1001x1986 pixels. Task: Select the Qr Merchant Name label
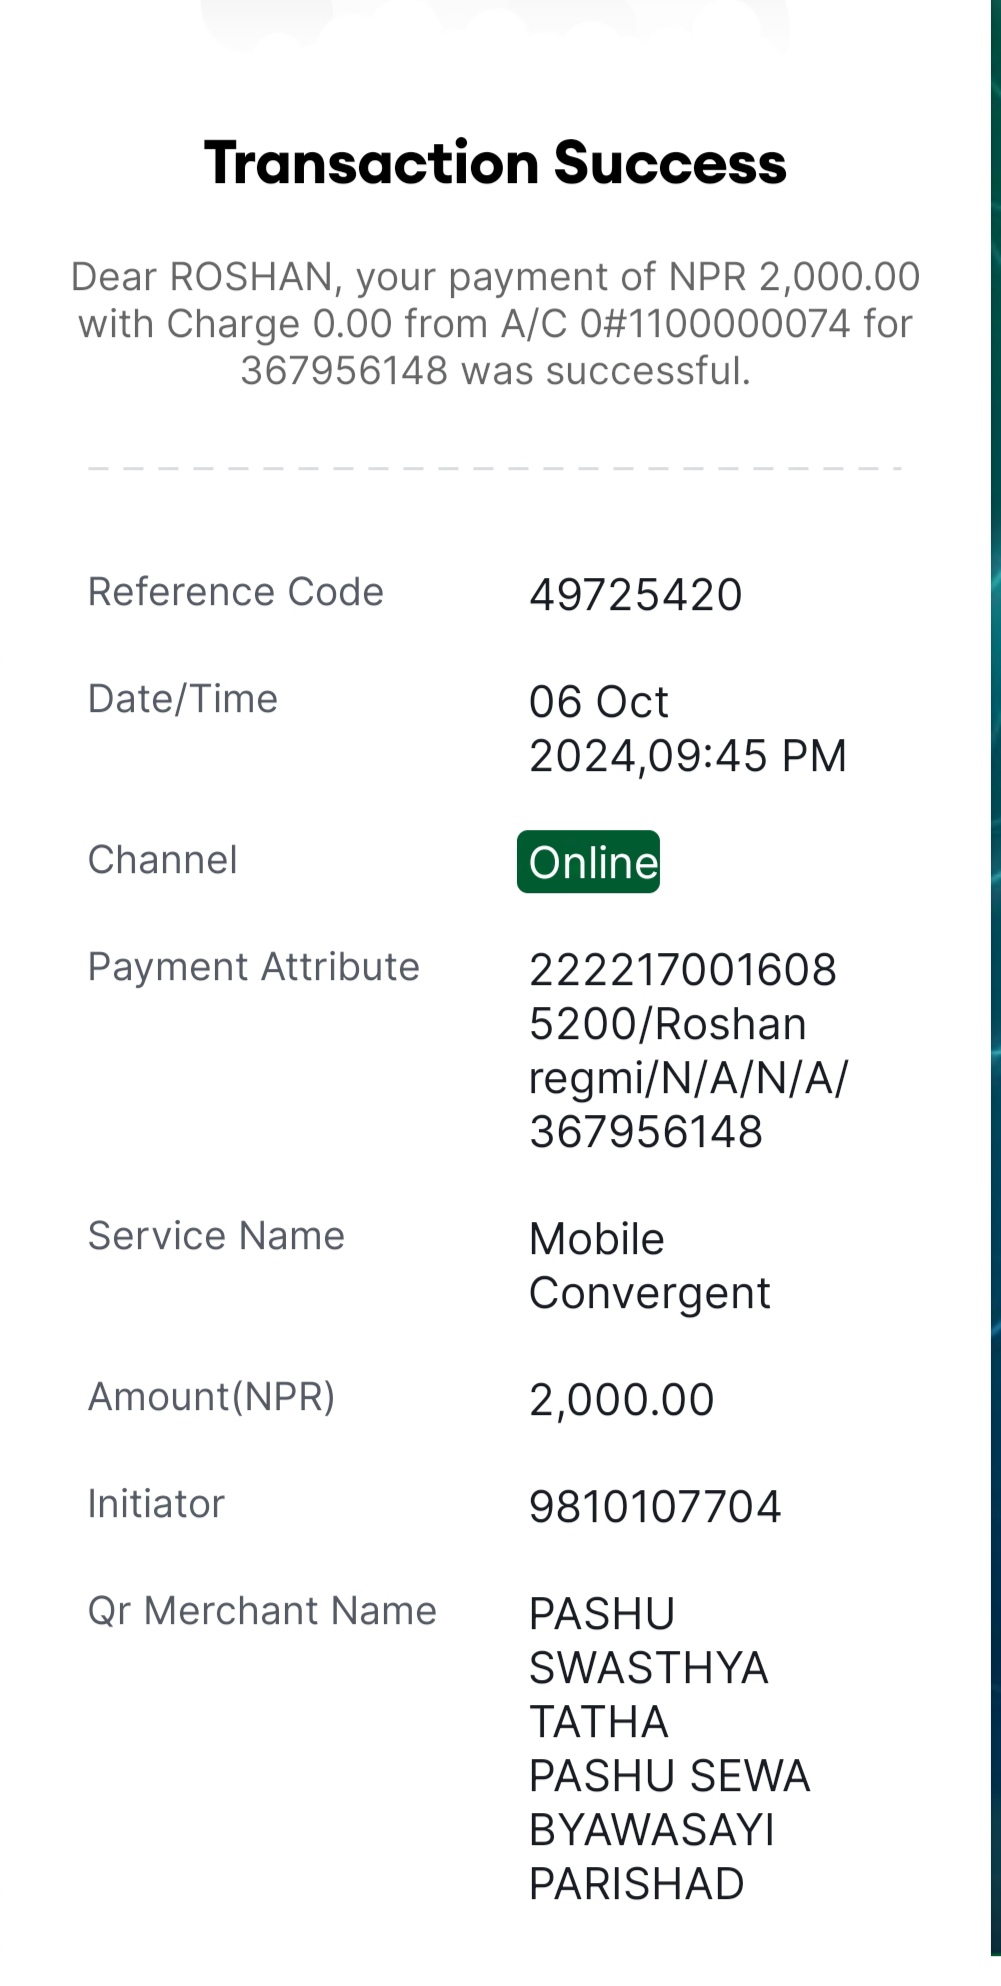262,1611
